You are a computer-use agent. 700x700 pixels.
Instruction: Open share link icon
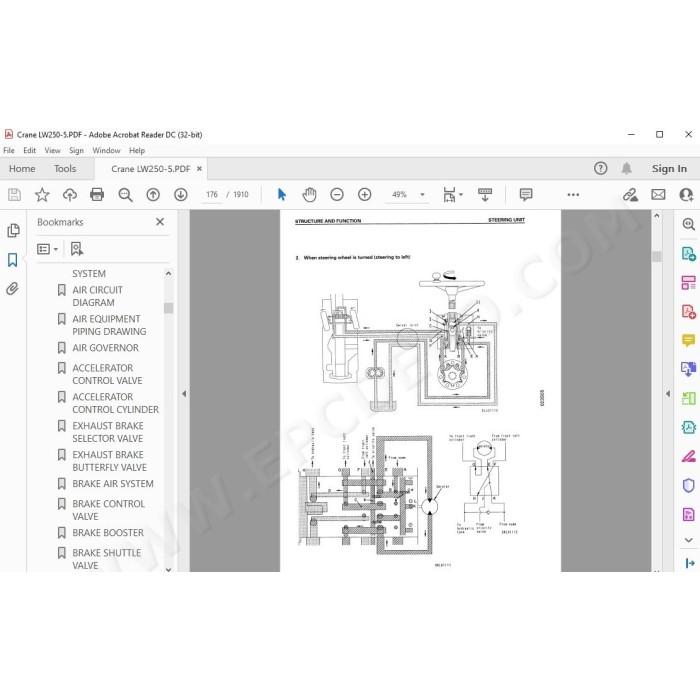point(630,195)
